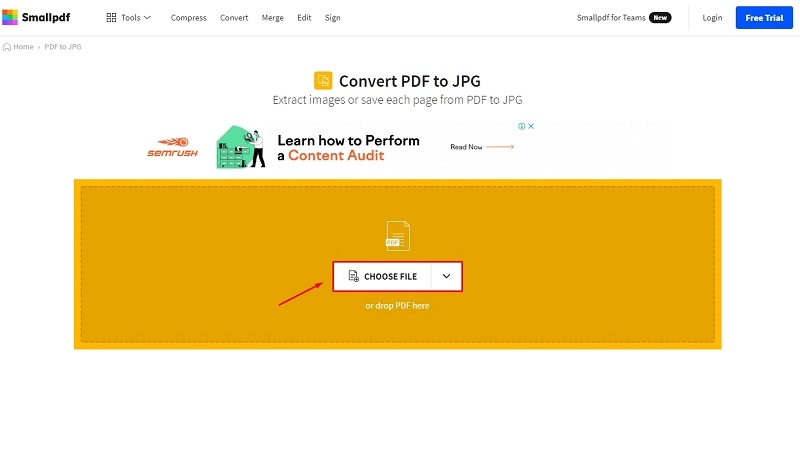Click the CHOOSE FILE button

coord(382,277)
